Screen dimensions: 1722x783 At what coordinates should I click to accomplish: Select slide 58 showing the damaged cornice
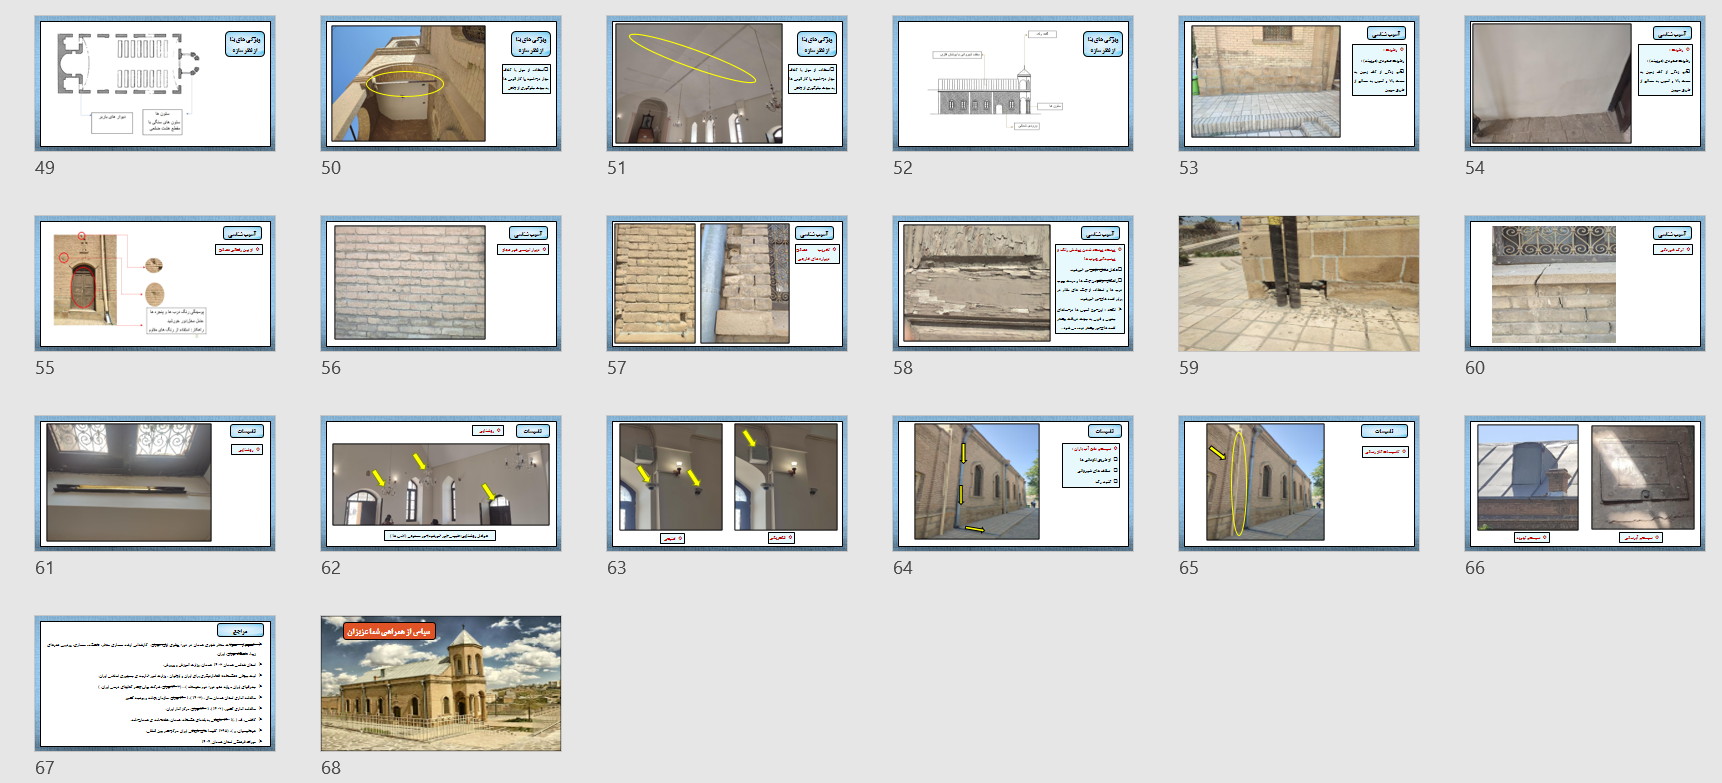[1013, 283]
